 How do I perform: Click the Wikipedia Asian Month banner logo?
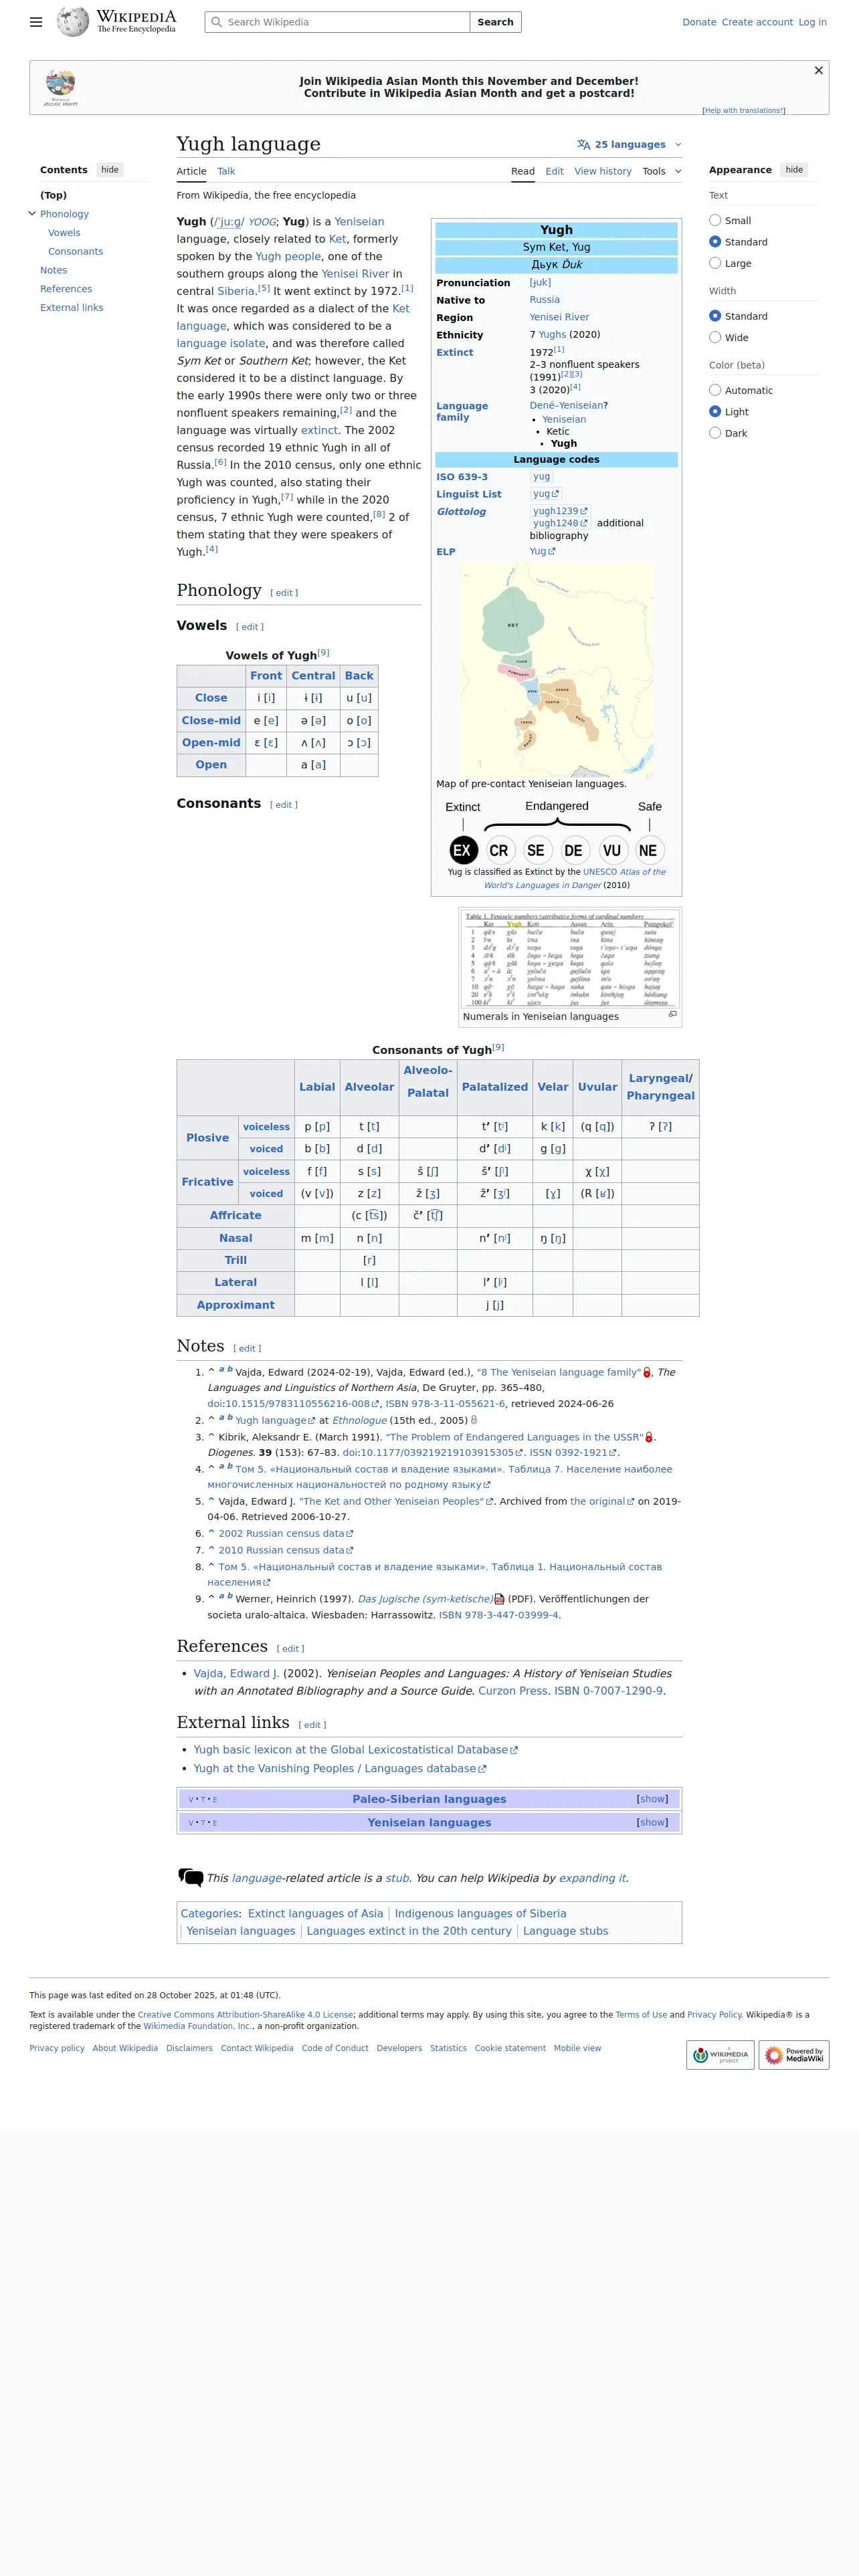point(61,87)
